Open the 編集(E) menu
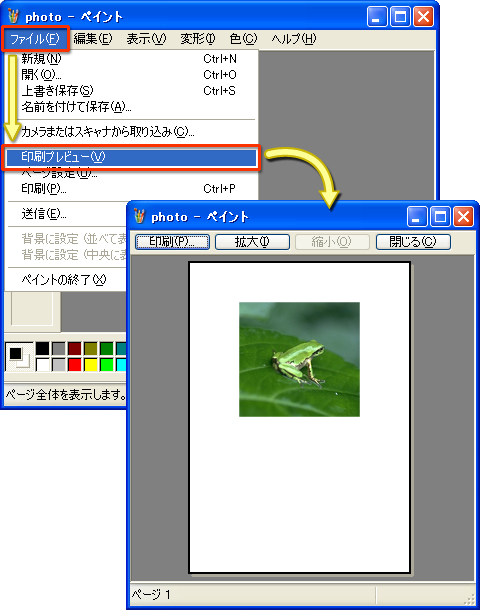 click(93, 39)
